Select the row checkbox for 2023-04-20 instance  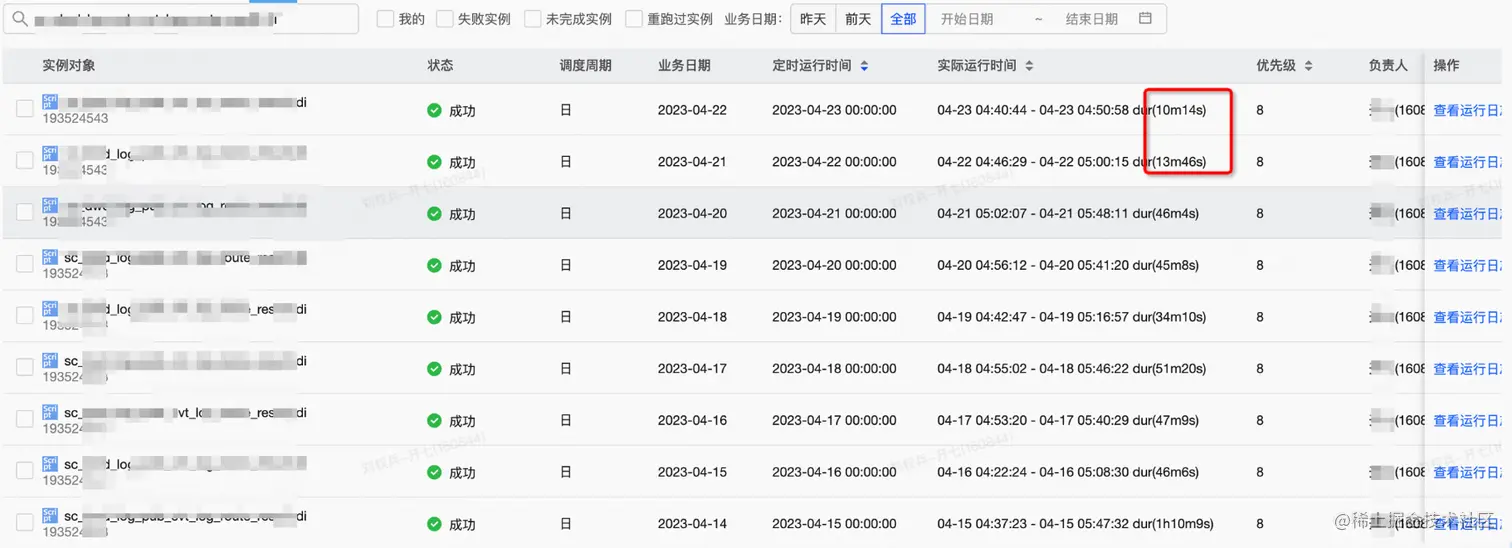point(24,212)
